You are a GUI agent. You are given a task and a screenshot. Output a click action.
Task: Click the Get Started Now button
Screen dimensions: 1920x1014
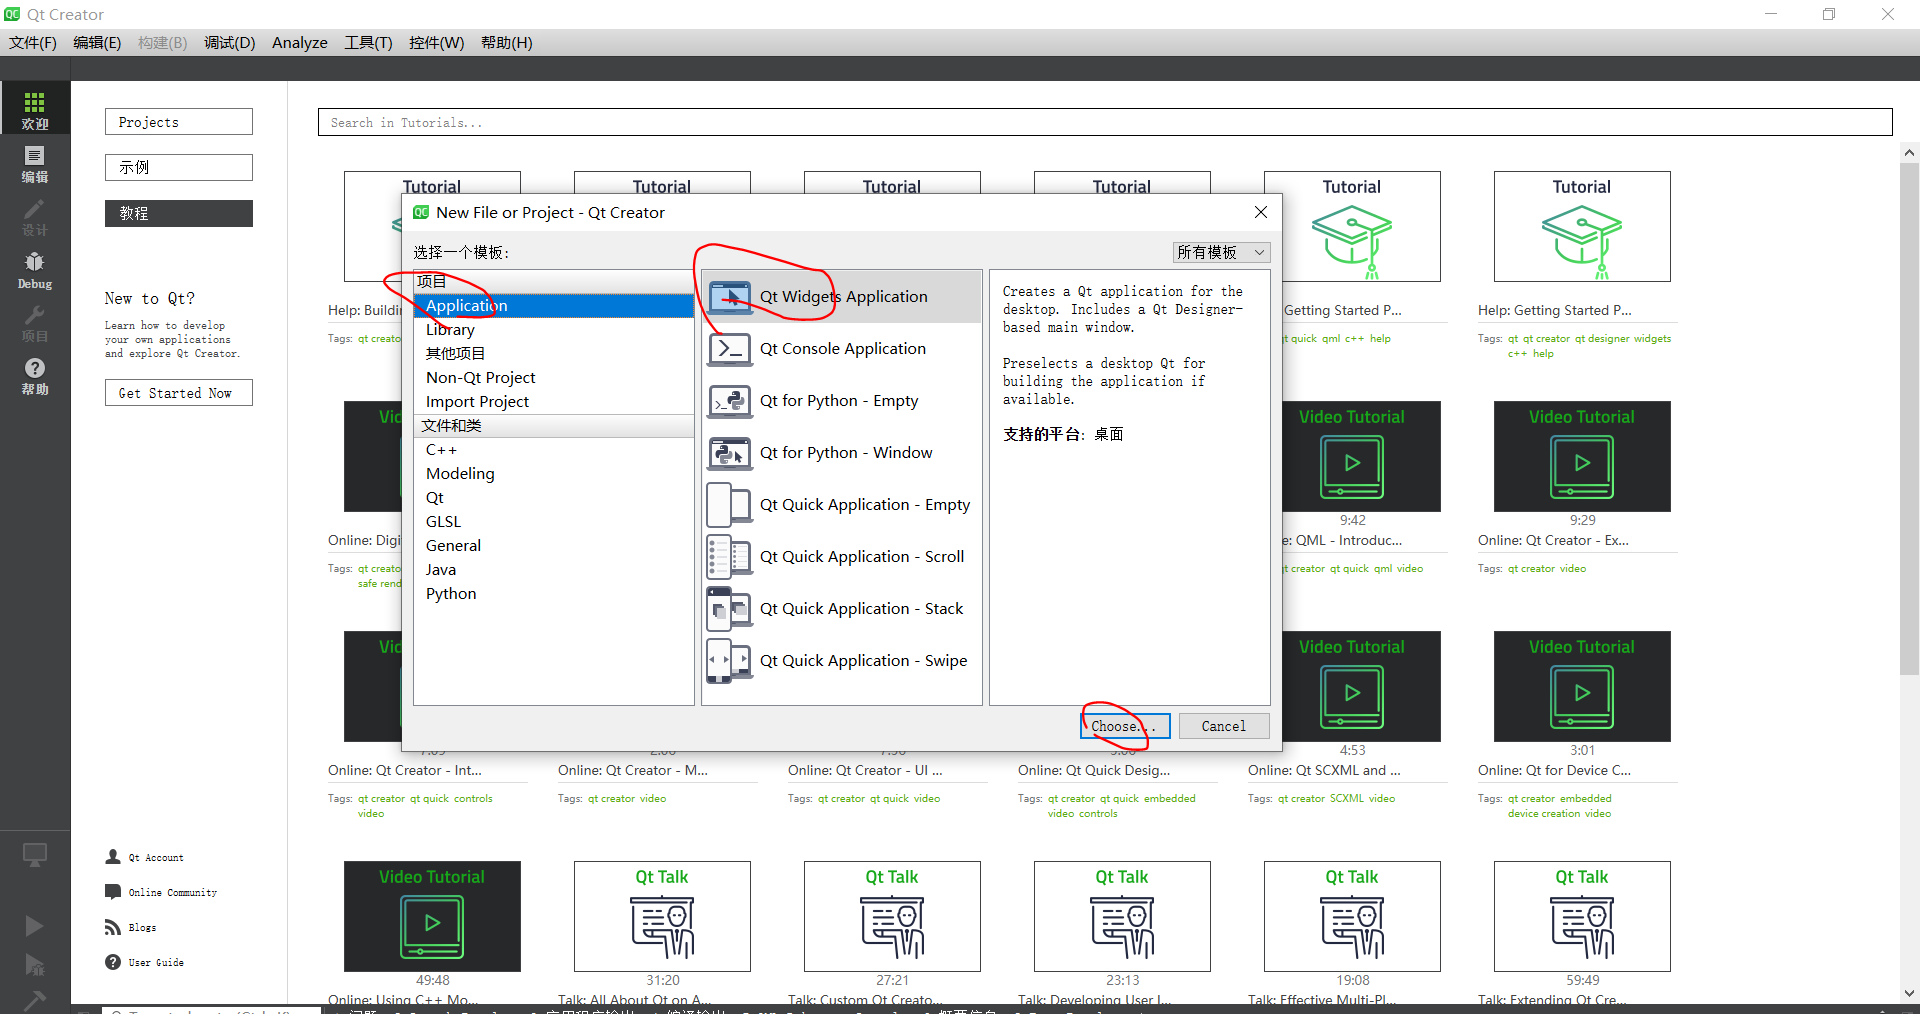coord(179,393)
